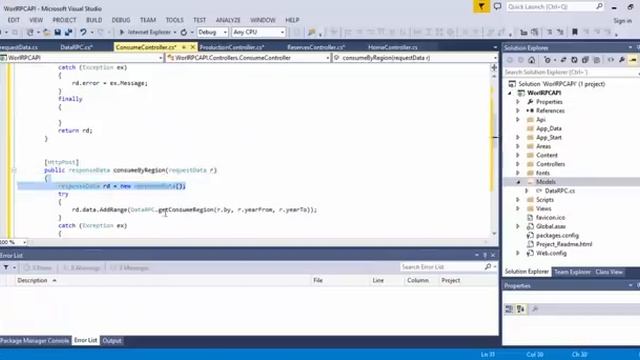
Task: Open the BUILD menu
Action: coord(94,20)
